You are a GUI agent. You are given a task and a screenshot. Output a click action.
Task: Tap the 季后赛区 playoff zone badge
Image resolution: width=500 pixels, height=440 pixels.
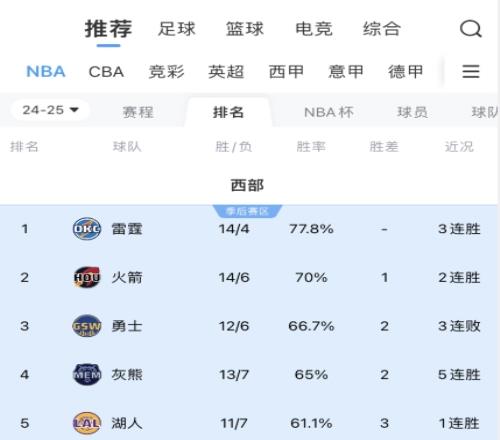pyautogui.click(x=247, y=211)
